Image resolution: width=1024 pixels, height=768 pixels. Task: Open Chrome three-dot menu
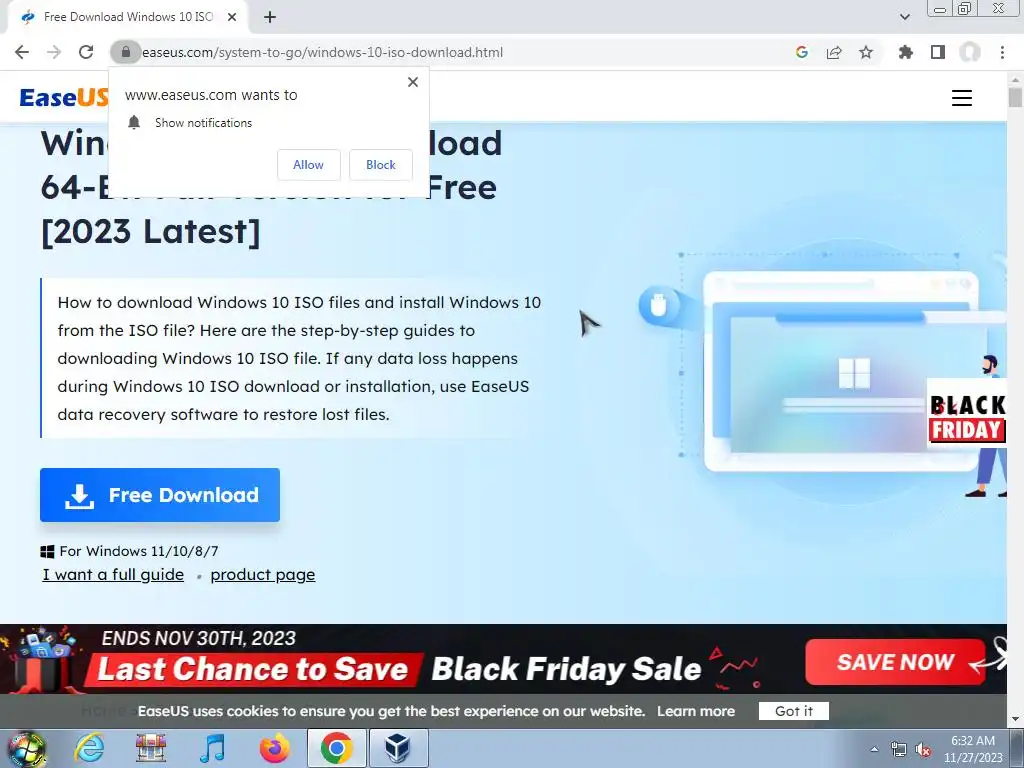coord(1002,52)
